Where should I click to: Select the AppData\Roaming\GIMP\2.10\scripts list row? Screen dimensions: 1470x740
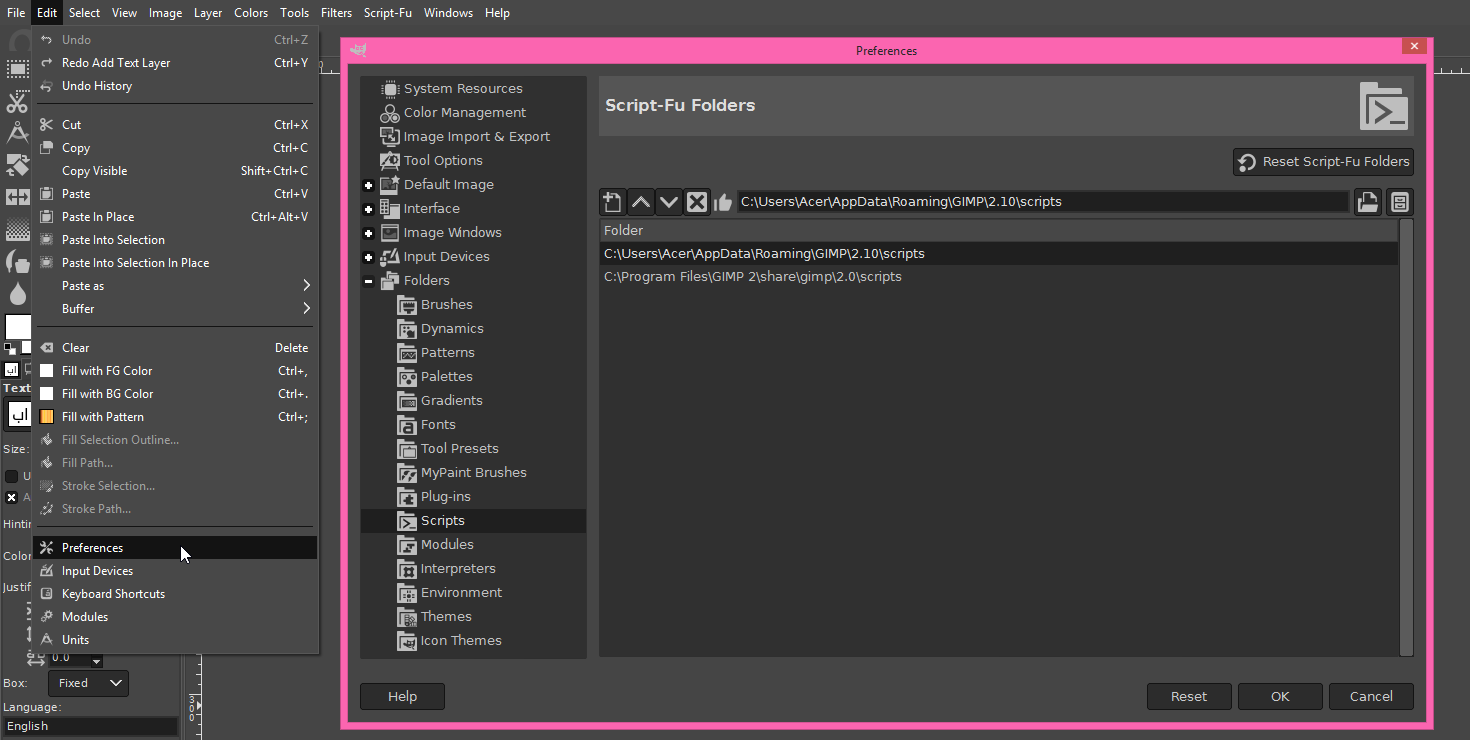click(x=998, y=254)
